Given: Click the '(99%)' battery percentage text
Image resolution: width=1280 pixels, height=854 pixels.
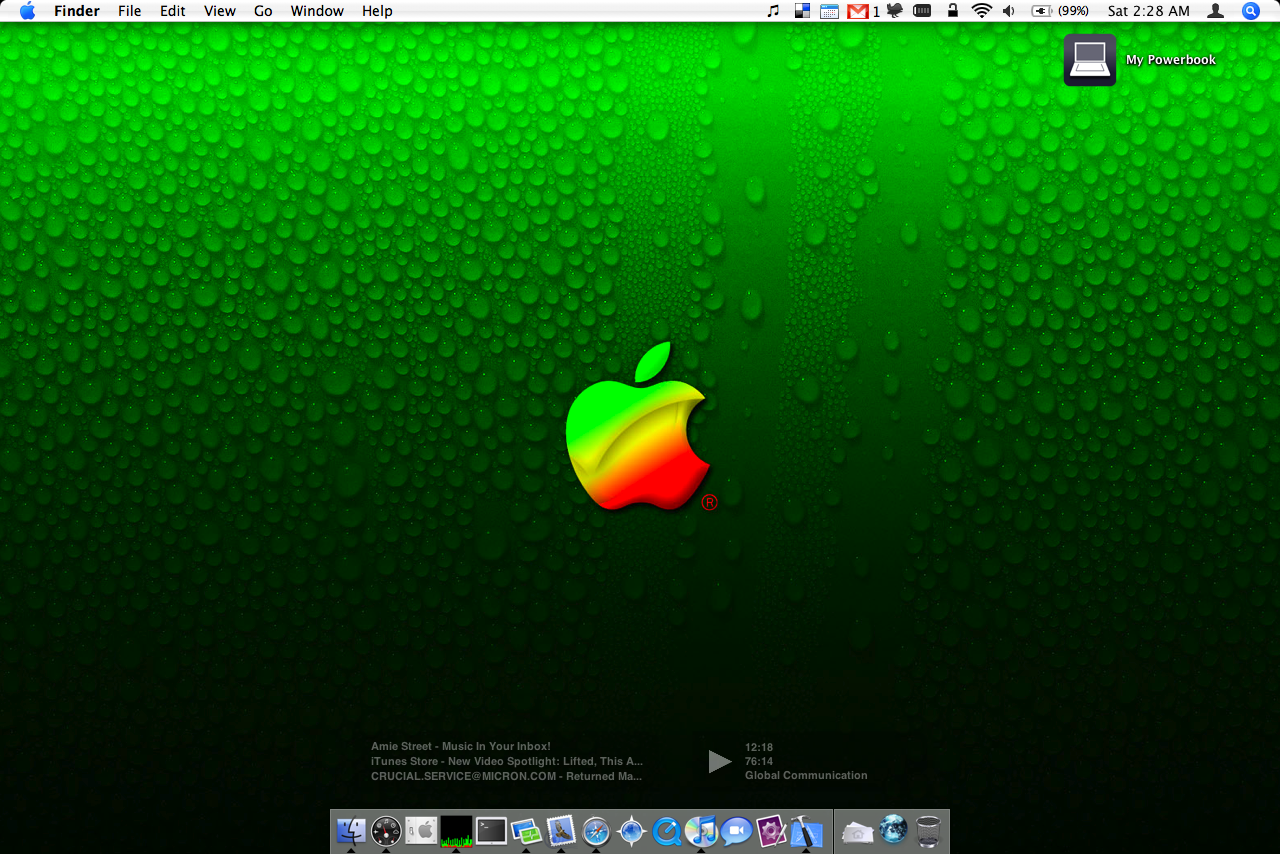Looking at the screenshot, I should click(1073, 11).
